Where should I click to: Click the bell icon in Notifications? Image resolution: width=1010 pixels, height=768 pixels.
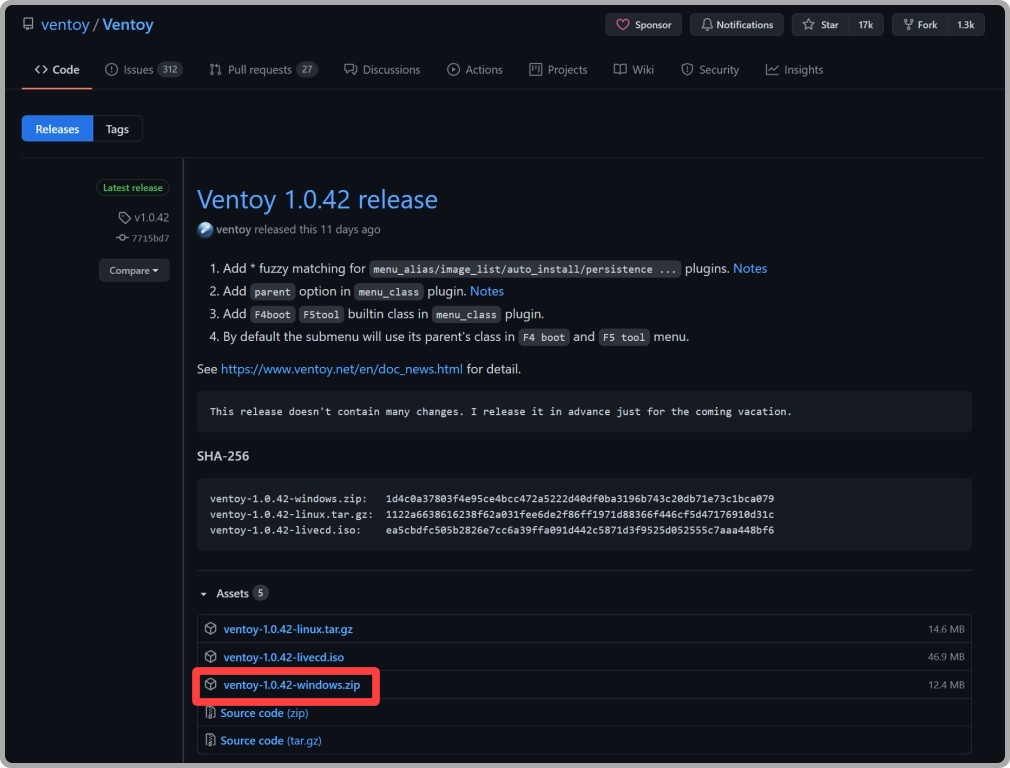click(x=707, y=24)
